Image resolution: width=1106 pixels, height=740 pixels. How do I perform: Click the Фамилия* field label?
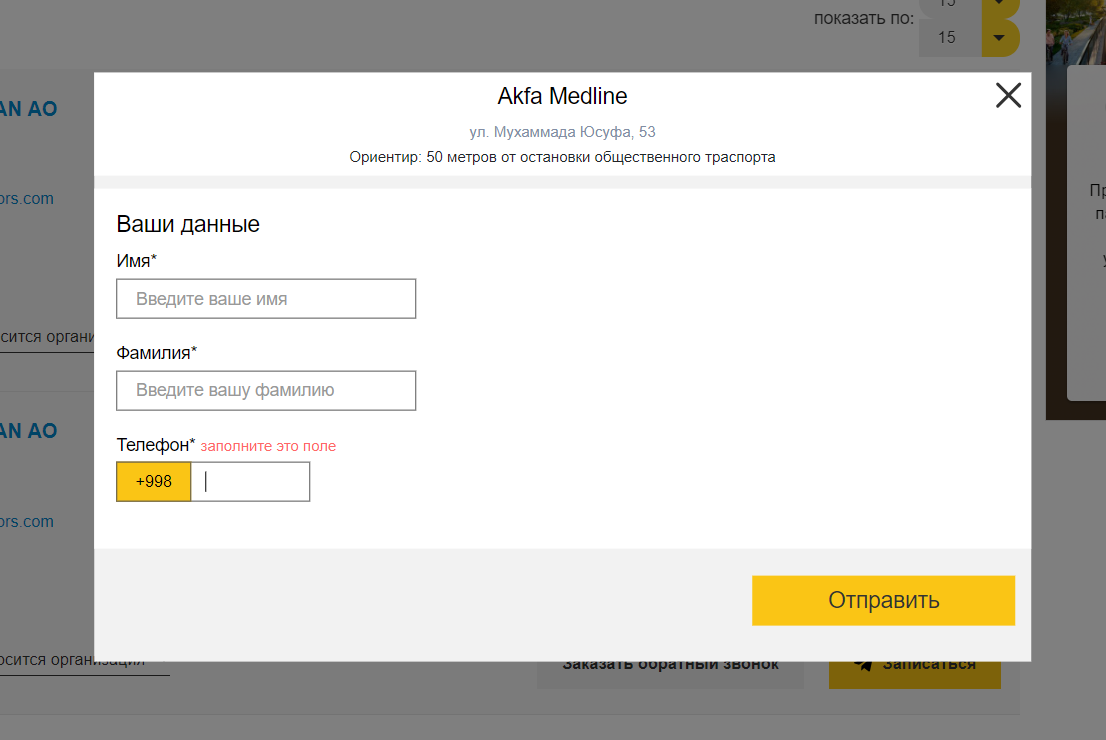157,353
